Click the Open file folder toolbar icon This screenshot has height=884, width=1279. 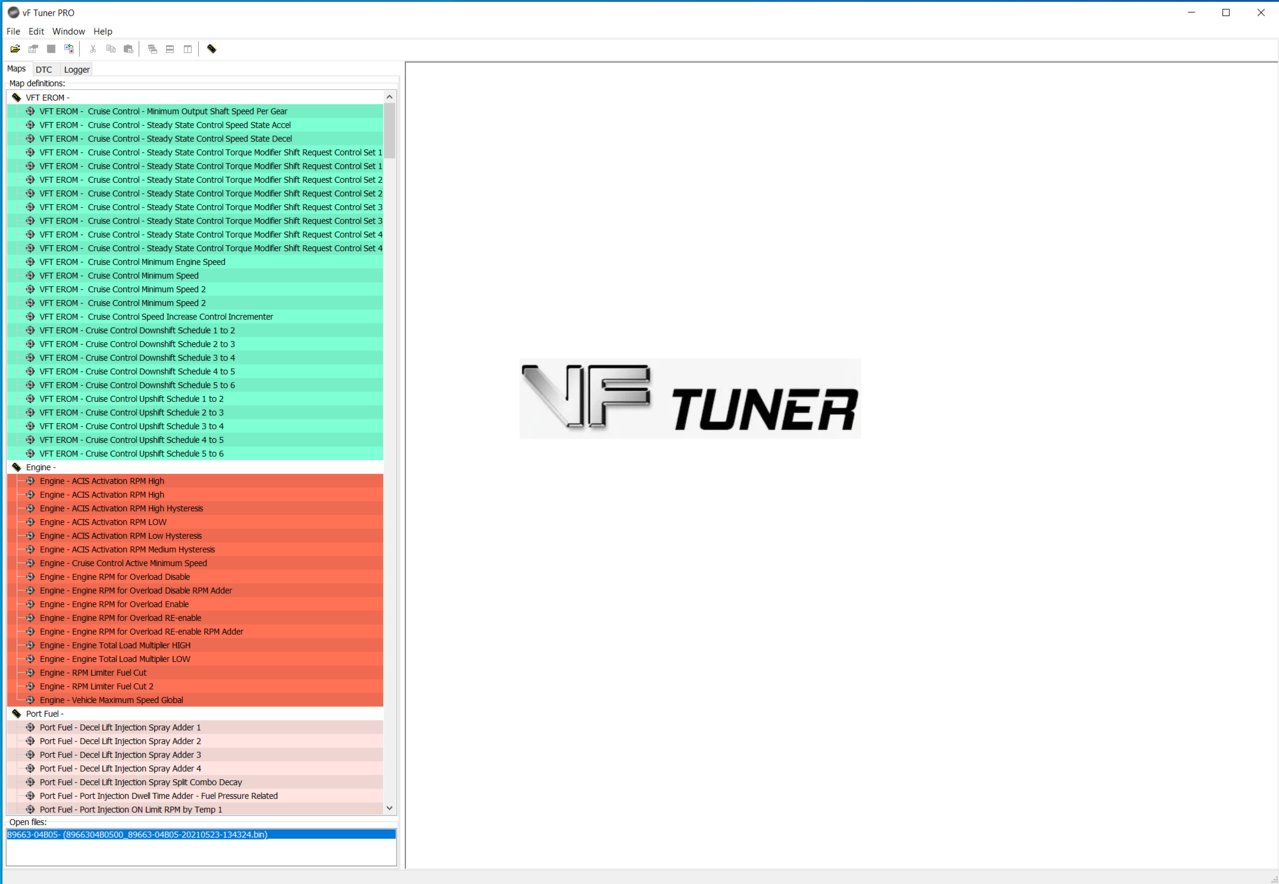click(x=15, y=49)
